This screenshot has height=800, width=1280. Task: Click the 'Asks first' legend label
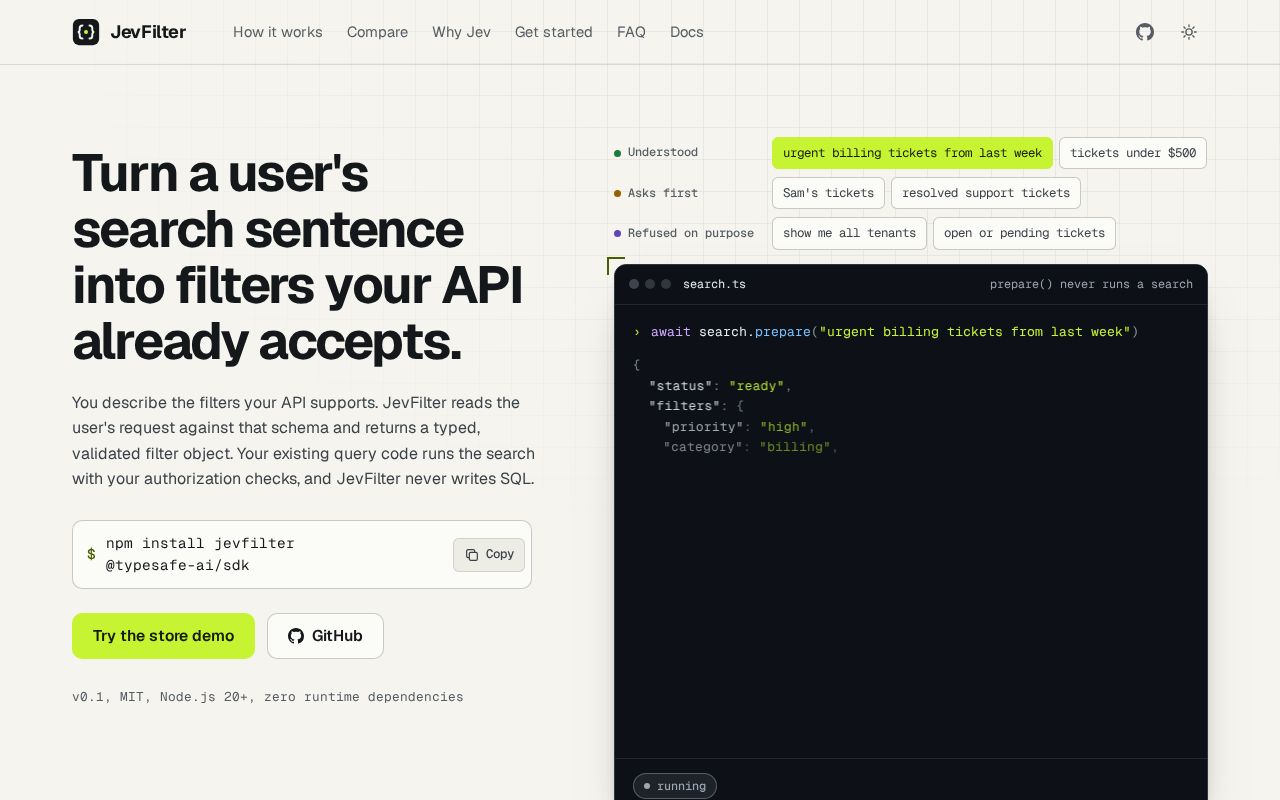(x=663, y=193)
